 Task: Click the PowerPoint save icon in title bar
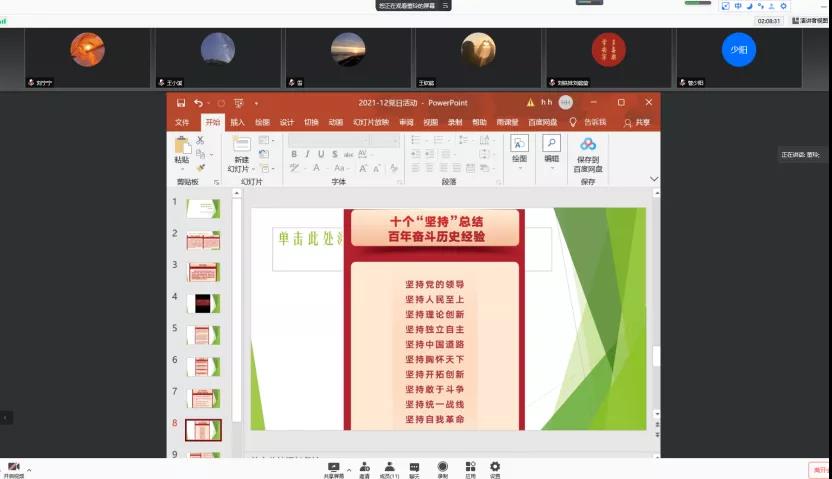[x=181, y=102]
